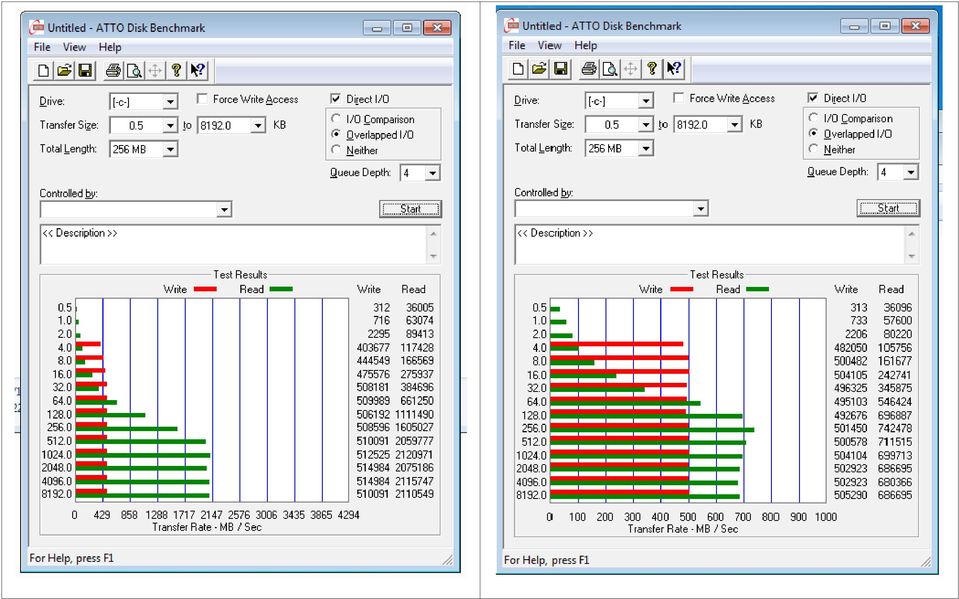
Task: Select I/O Comparison radio in right window
Action: (813, 117)
